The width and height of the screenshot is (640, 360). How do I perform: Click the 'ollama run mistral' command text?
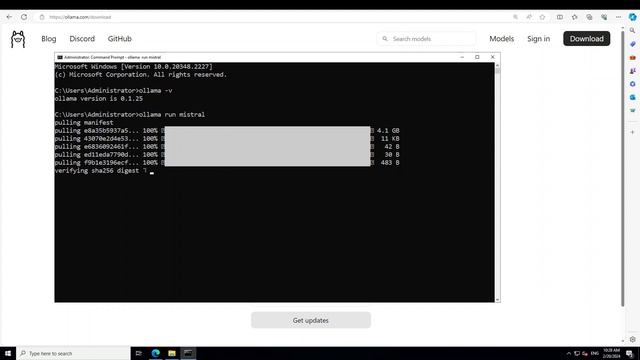(x=172, y=115)
